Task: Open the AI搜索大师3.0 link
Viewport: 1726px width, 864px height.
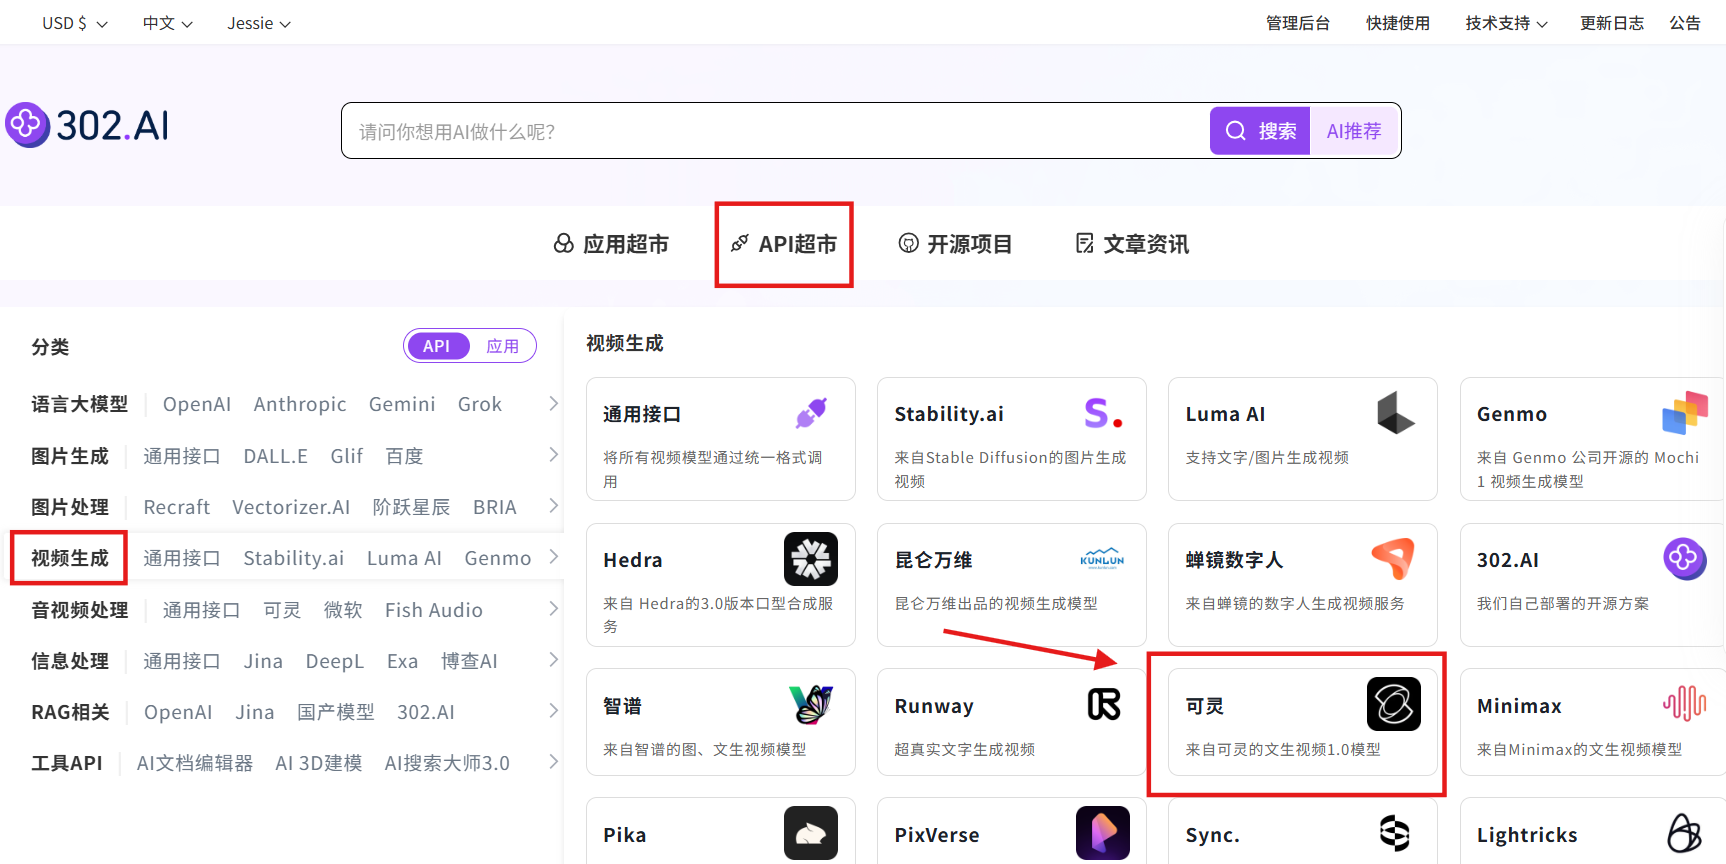Action: pos(447,763)
